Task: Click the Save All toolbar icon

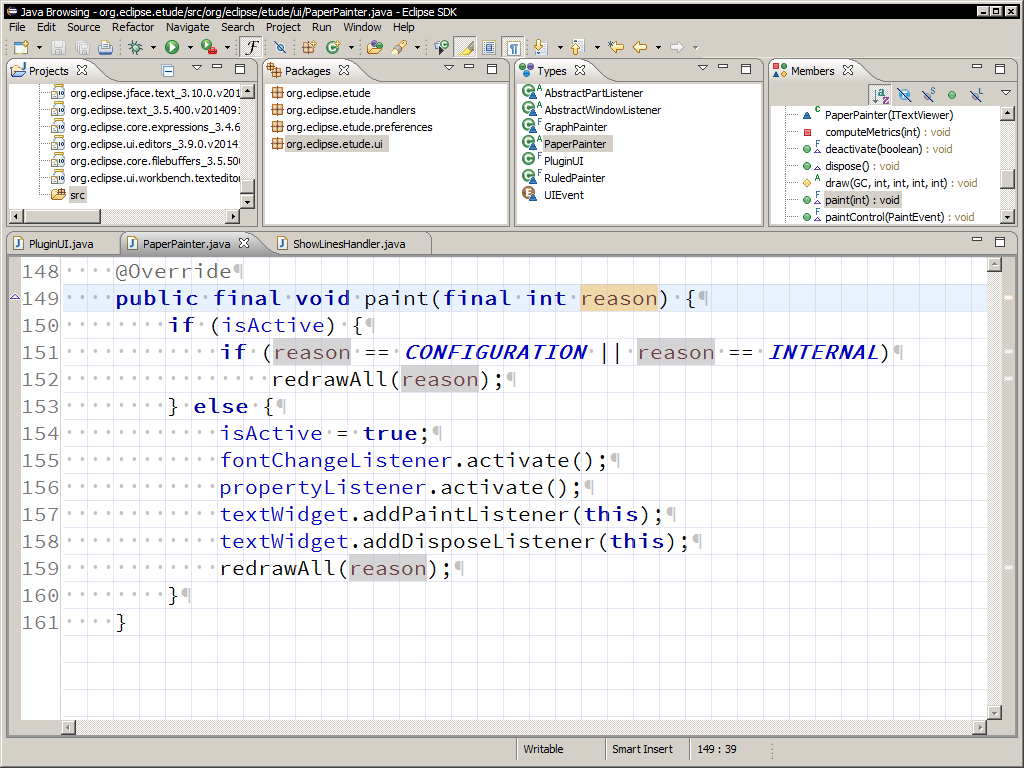Action: (x=82, y=47)
